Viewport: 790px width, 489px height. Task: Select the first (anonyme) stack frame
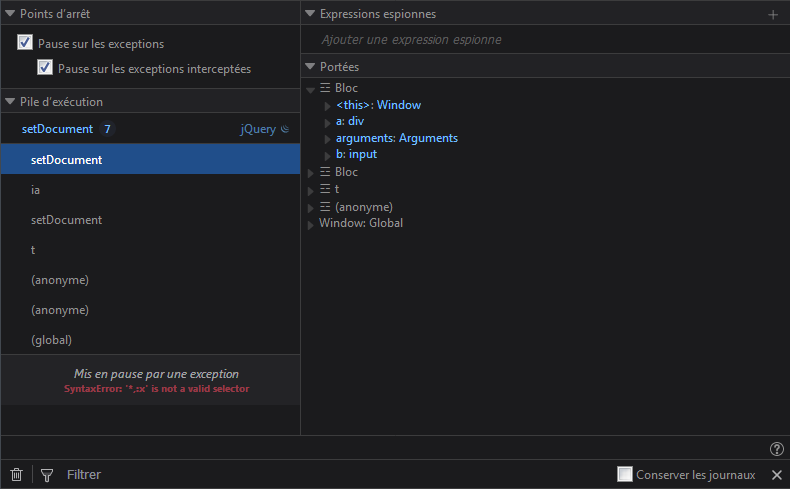[150, 280]
